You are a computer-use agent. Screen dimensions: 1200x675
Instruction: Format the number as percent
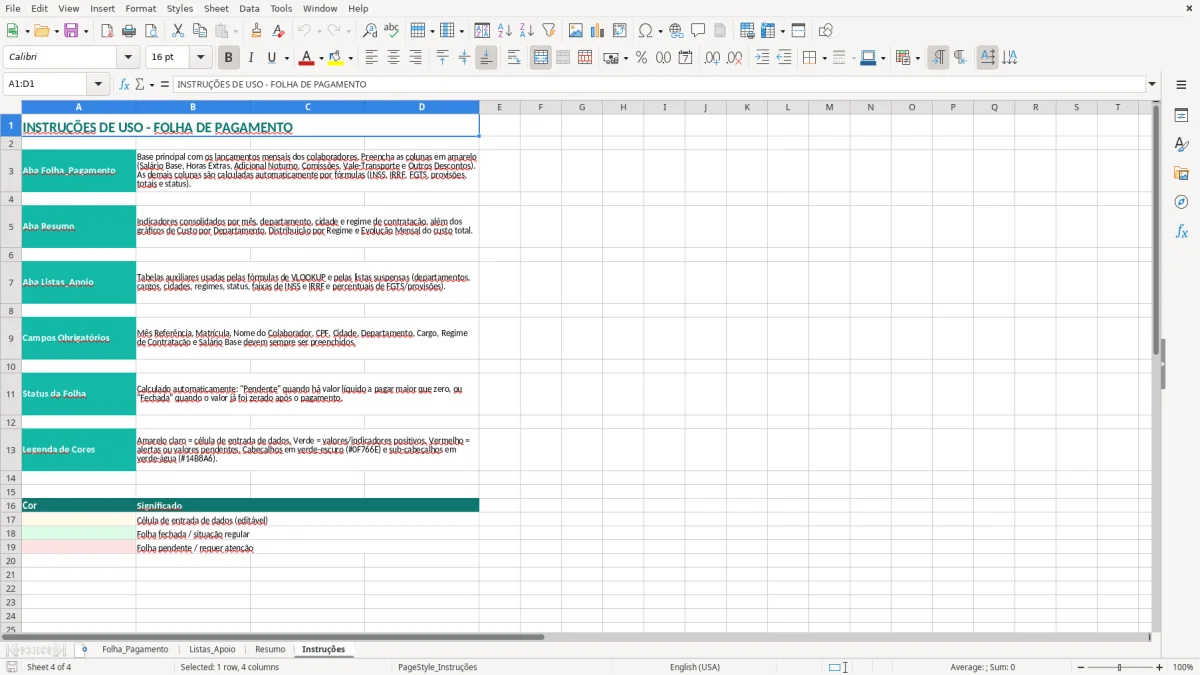point(641,58)
